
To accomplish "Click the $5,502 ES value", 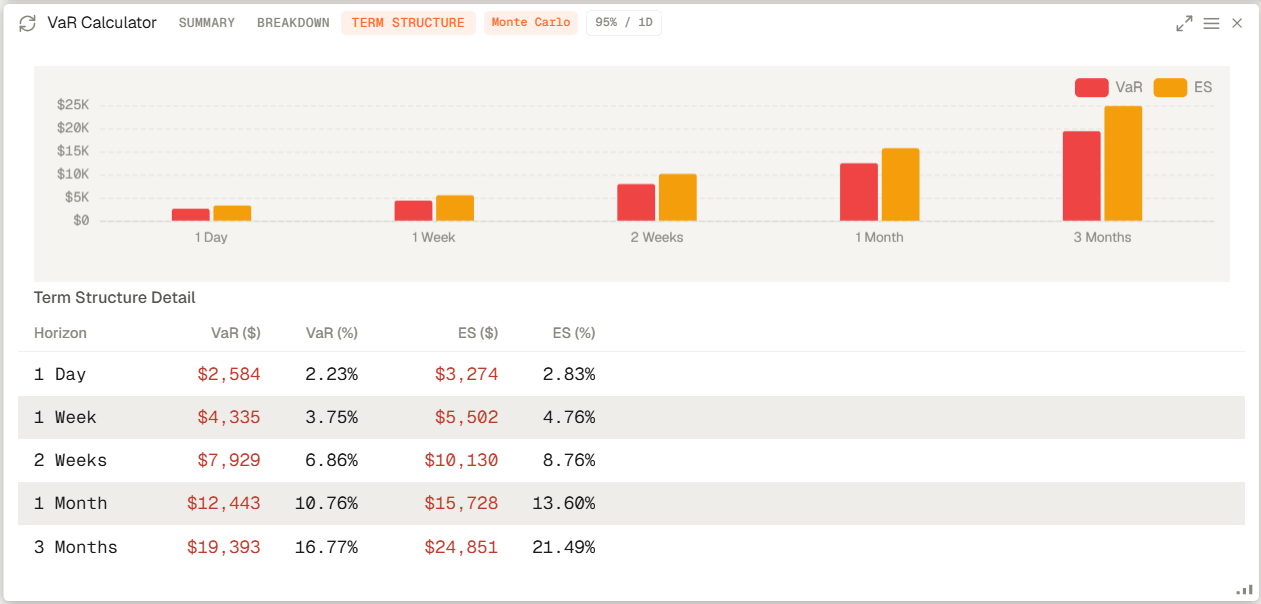I will [x=466, y=417].
